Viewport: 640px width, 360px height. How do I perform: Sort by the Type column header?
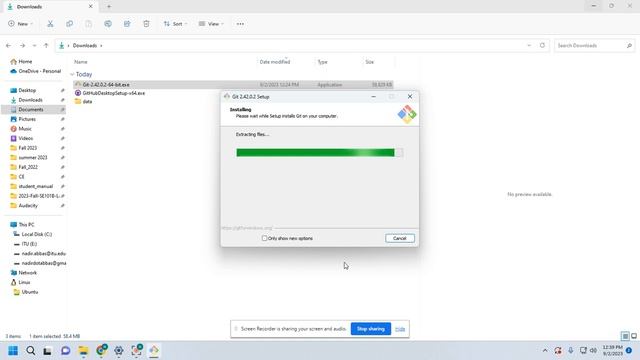point(322,62)
